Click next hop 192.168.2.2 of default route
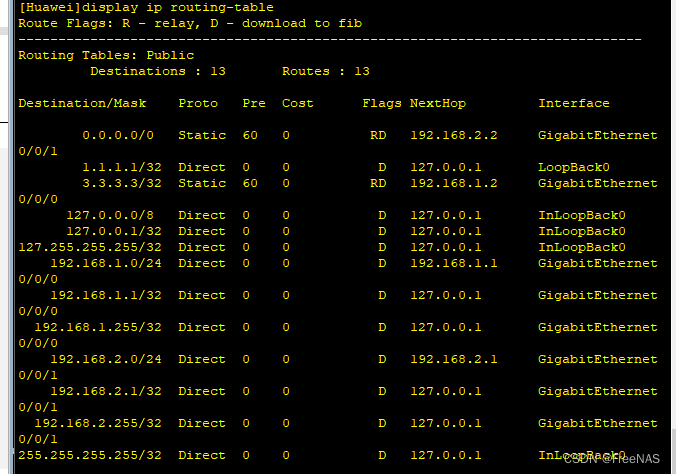Viewport: 676px width, 474px height. 454,135
